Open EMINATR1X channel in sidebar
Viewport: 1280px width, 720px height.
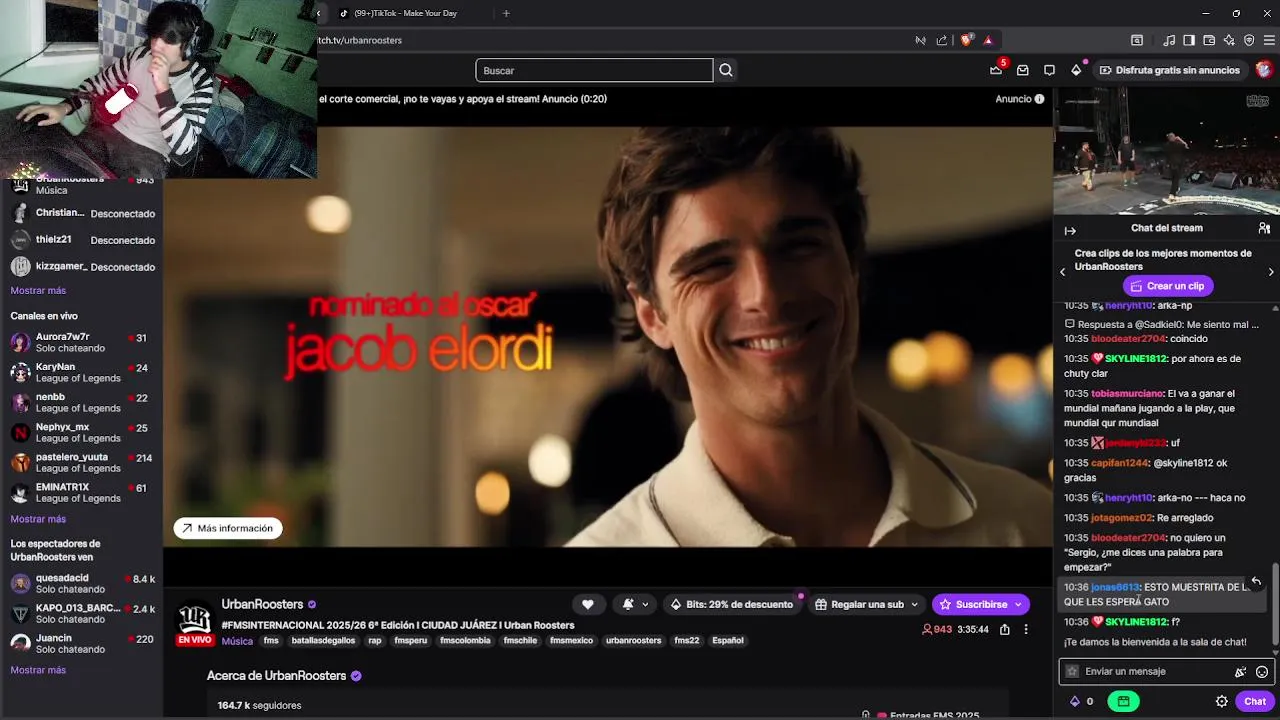coord(81,492)
